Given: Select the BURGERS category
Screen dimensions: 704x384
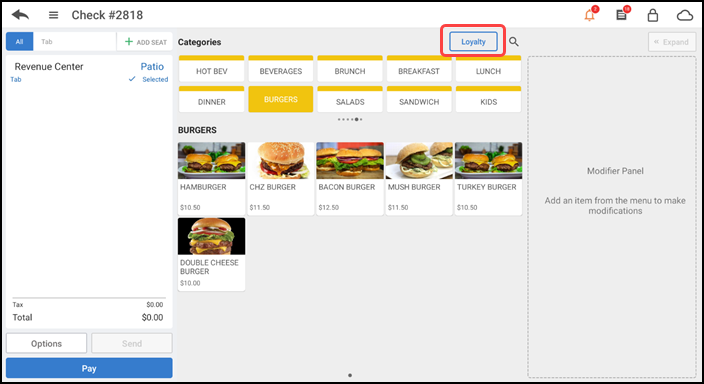Looking at the screenshot, I should click(281, 99).
